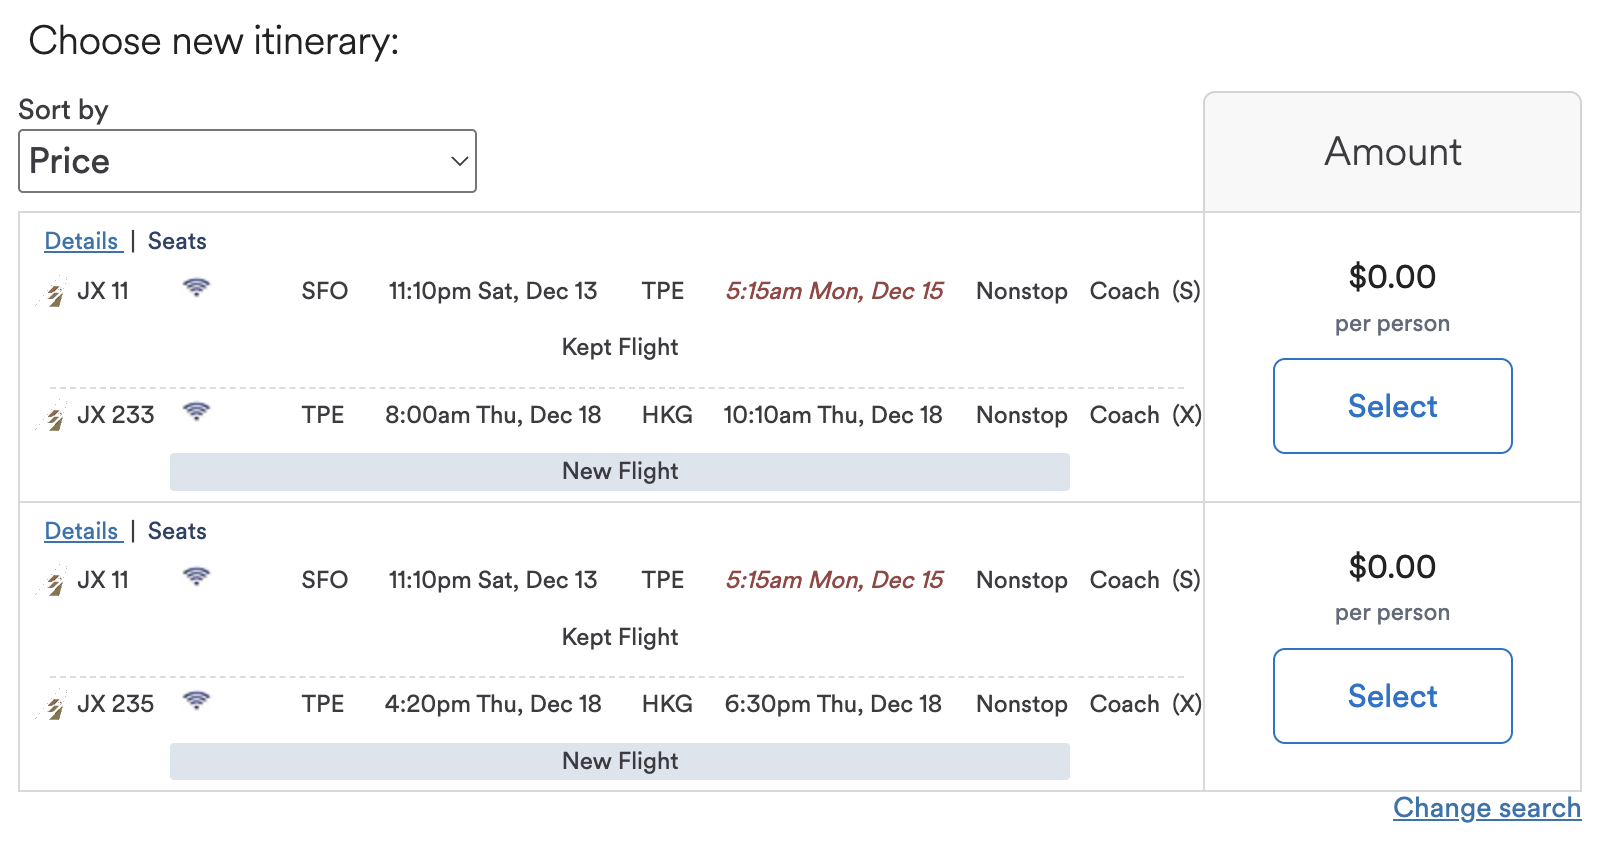This screenshot has width=1612, height=846.
Task: Click the airline logo beside JX 233
Action: pyautogui.click(x=54, y=416)
